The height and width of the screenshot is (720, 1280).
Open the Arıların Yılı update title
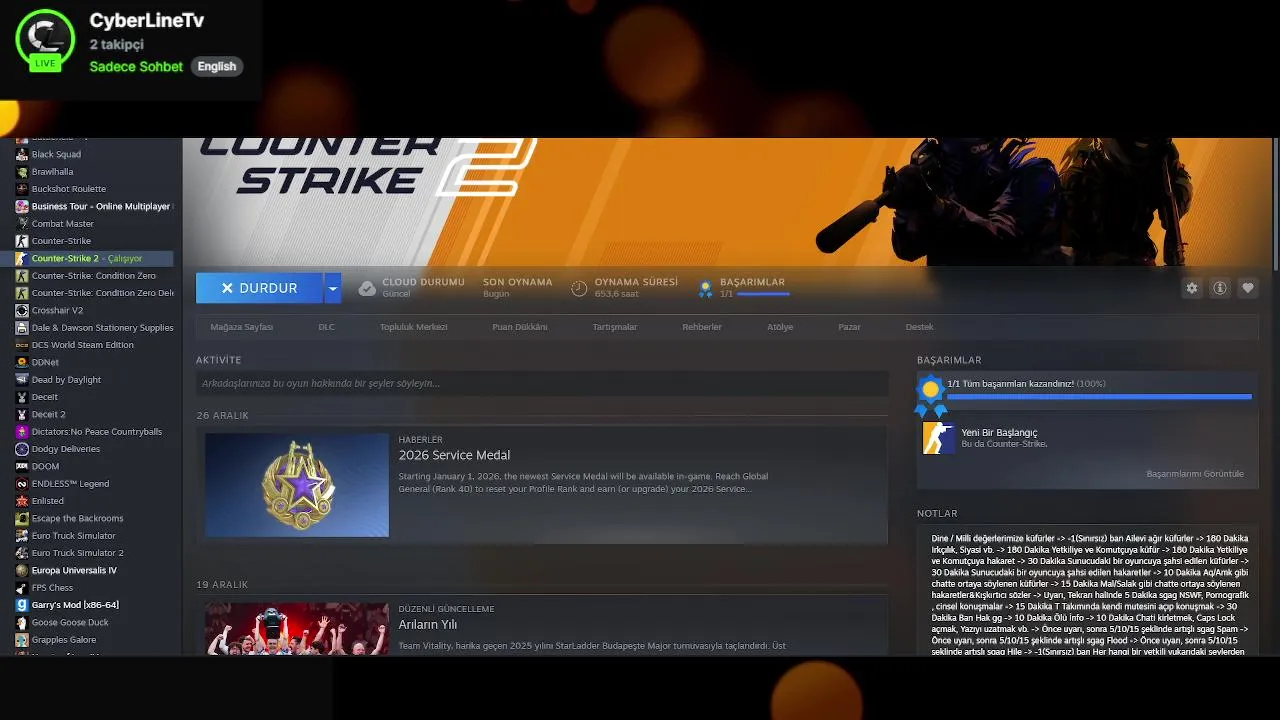click(428, 624)
